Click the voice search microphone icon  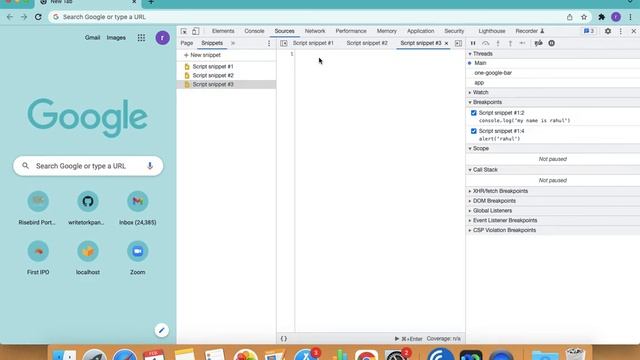coord(150,166)
